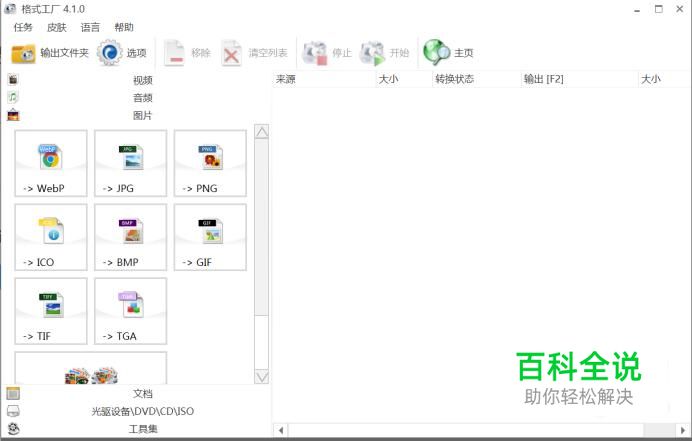
Task: Expand the 文档 document category
Action: (x=135, y=393)
